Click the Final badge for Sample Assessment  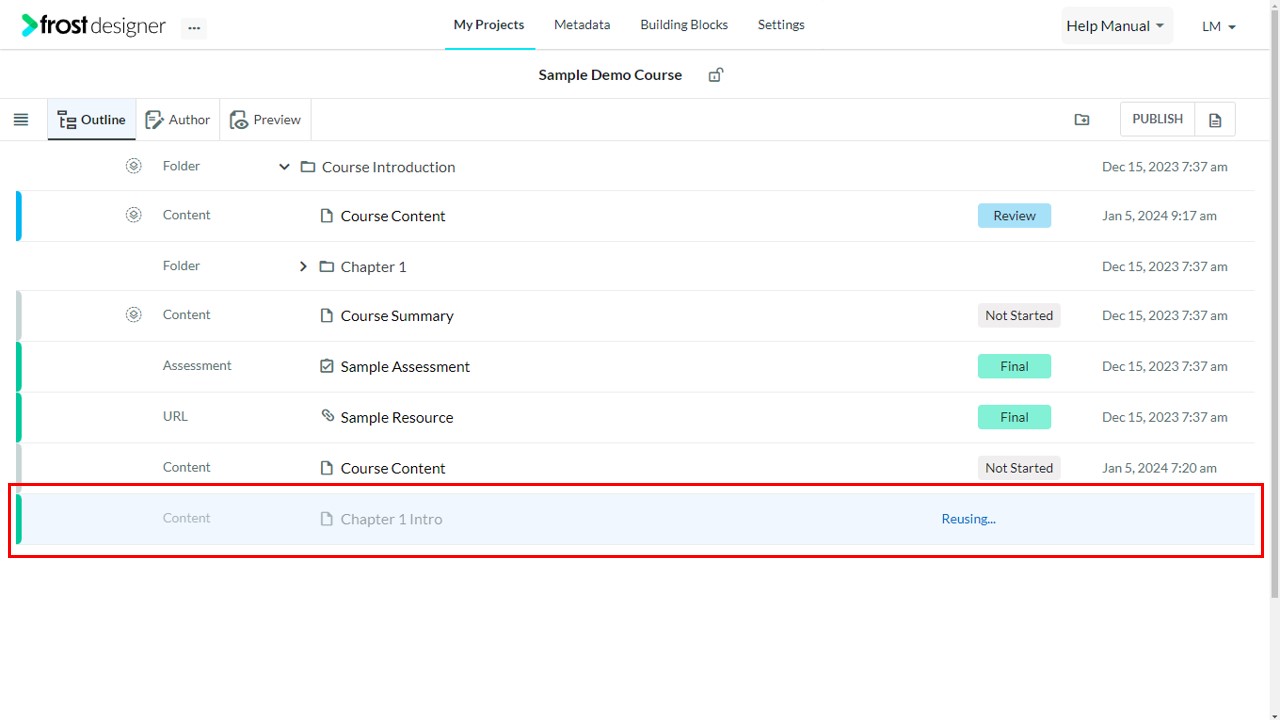click(1014, 367)
